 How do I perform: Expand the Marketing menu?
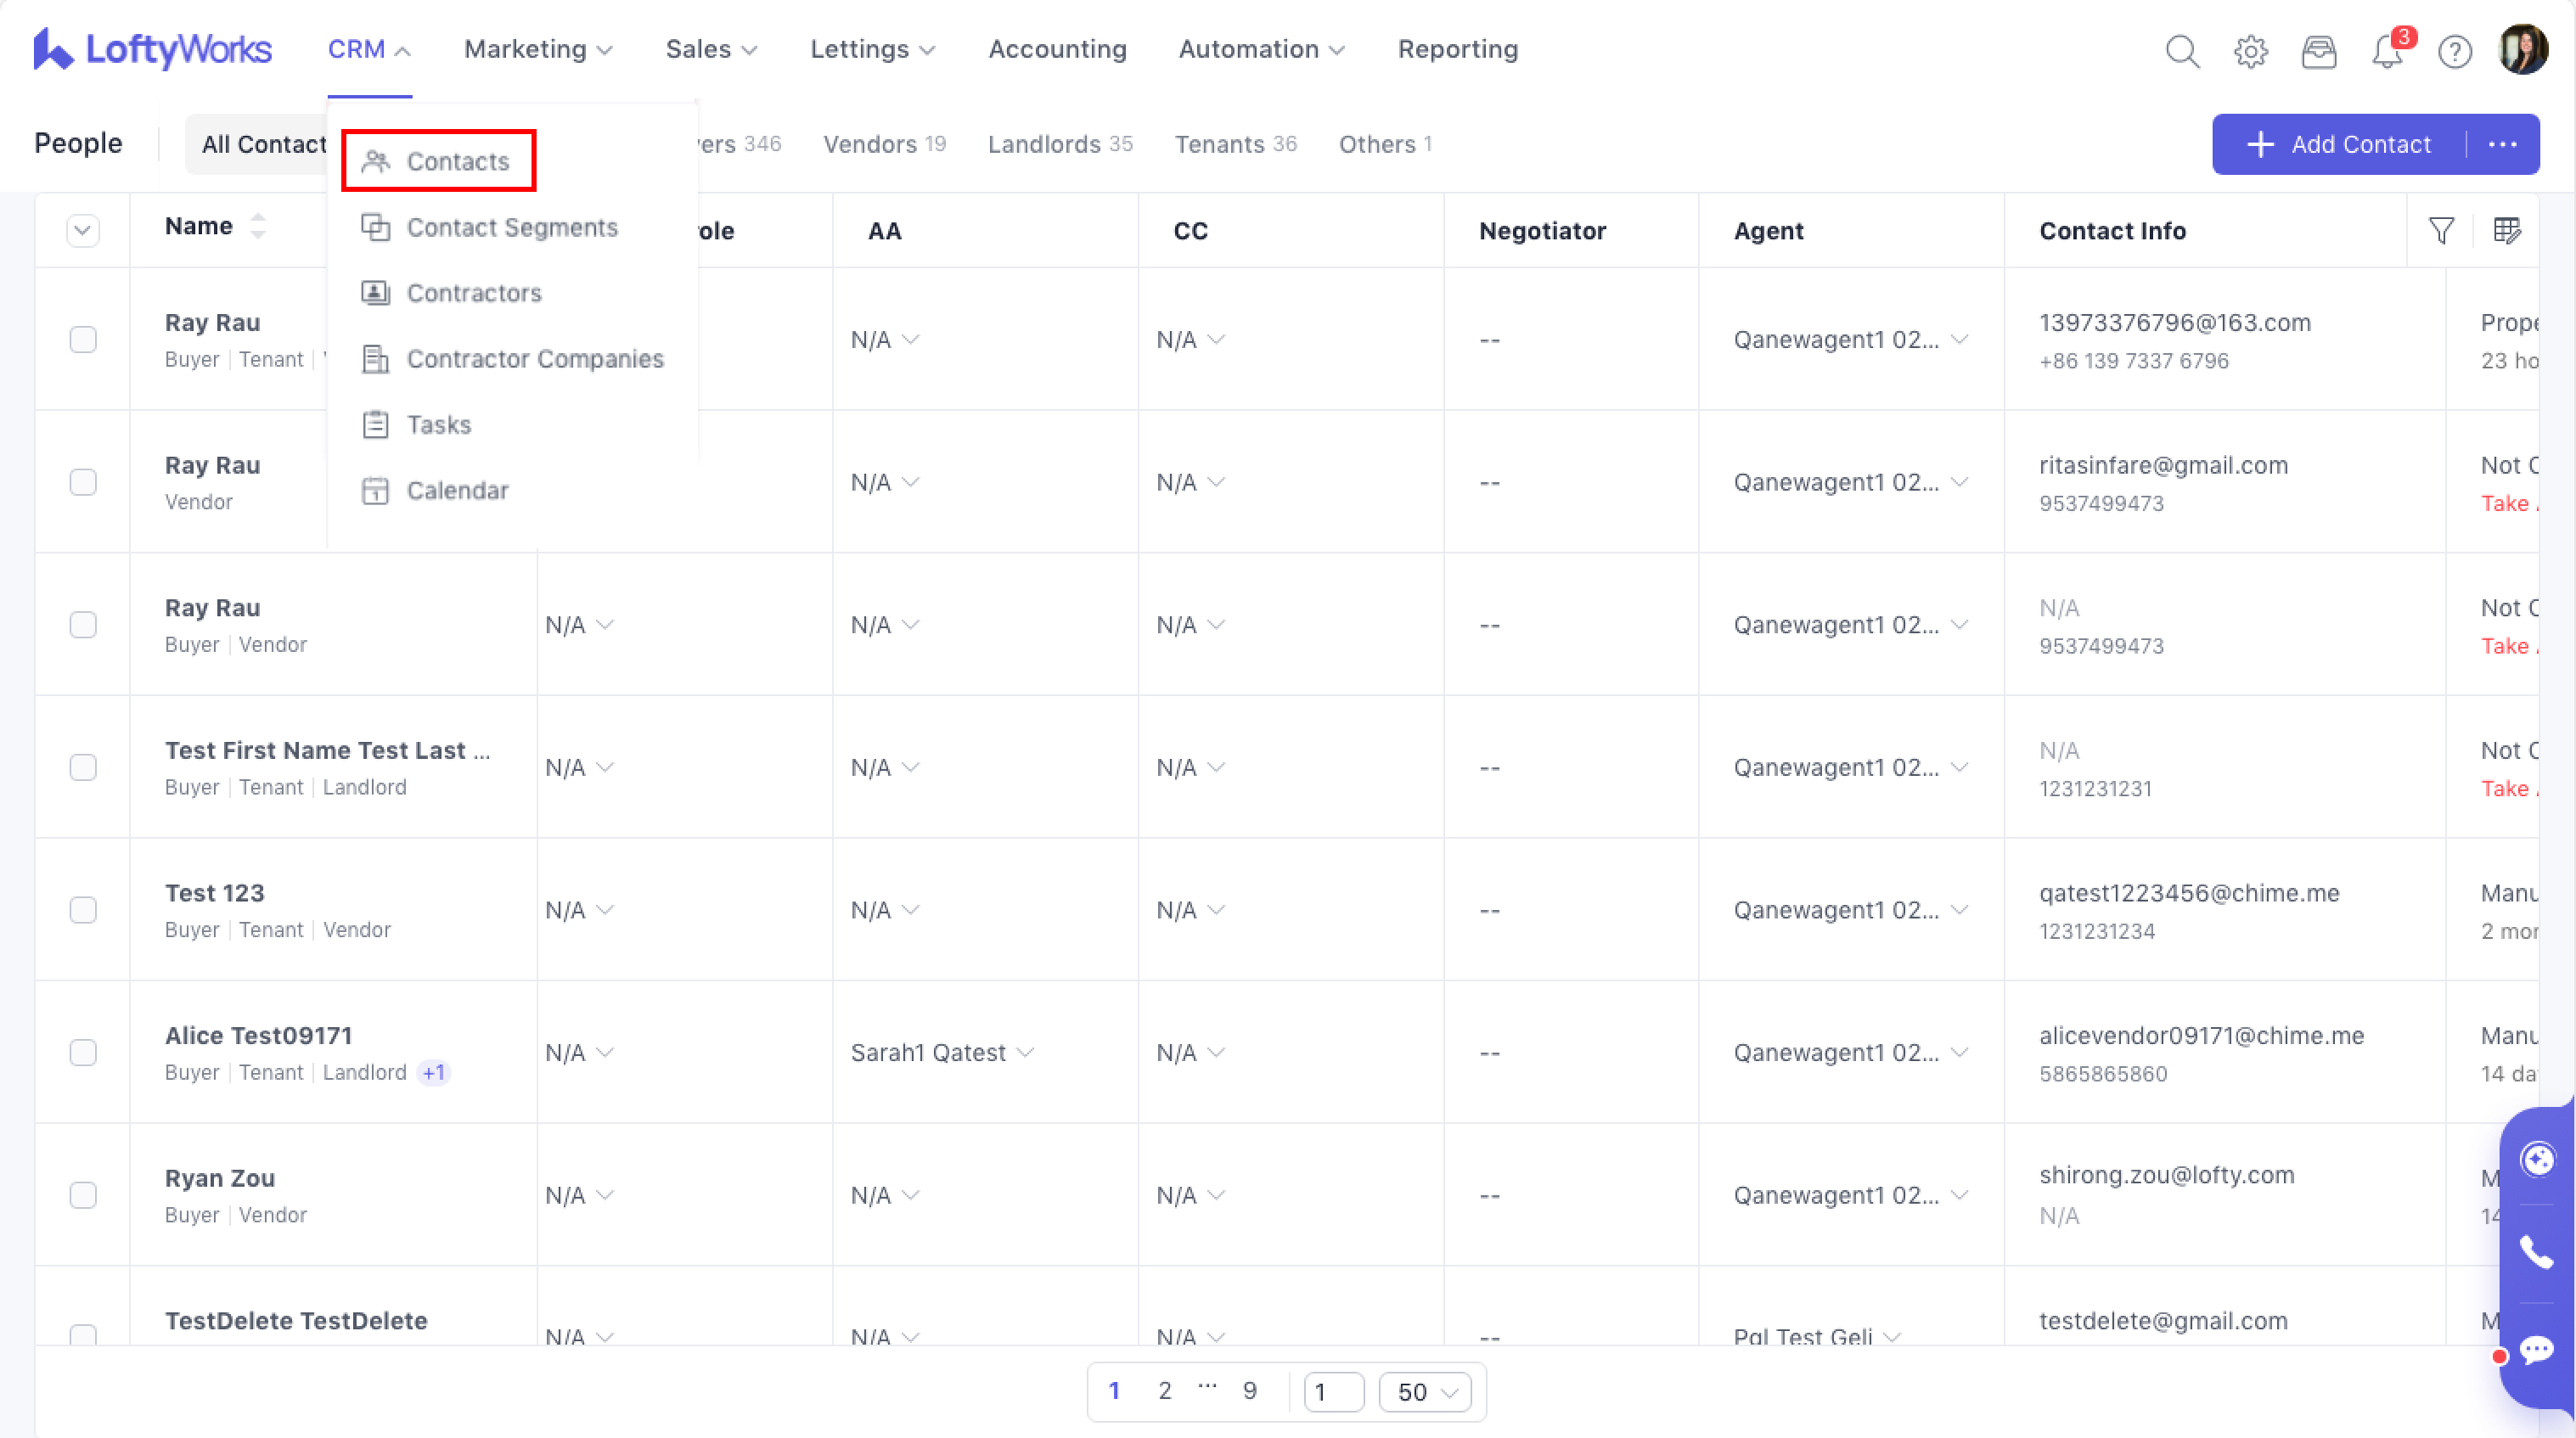pyautogui.click(x=538, y=49)
